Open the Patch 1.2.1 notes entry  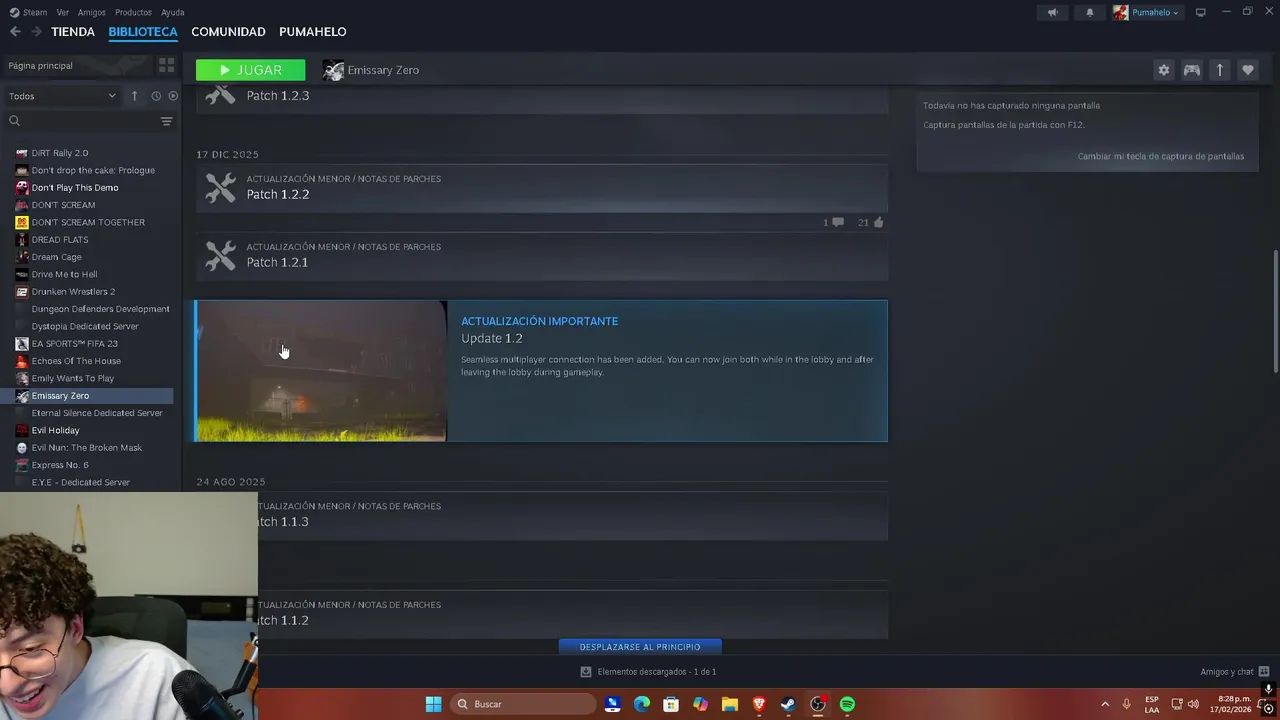(x=541, y=256)
